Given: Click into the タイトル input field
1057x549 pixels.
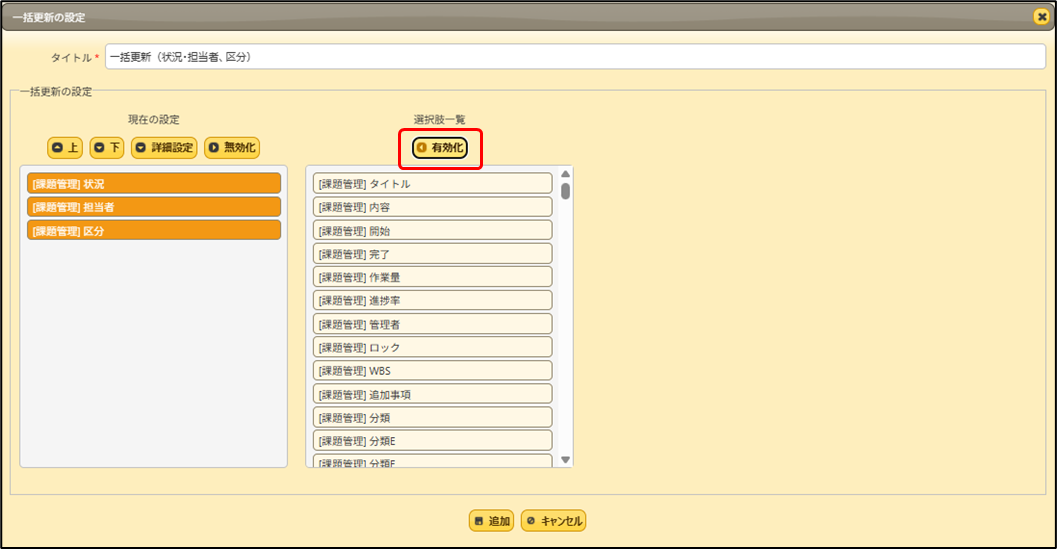Looking at the screenshot, I should point(575,57).
